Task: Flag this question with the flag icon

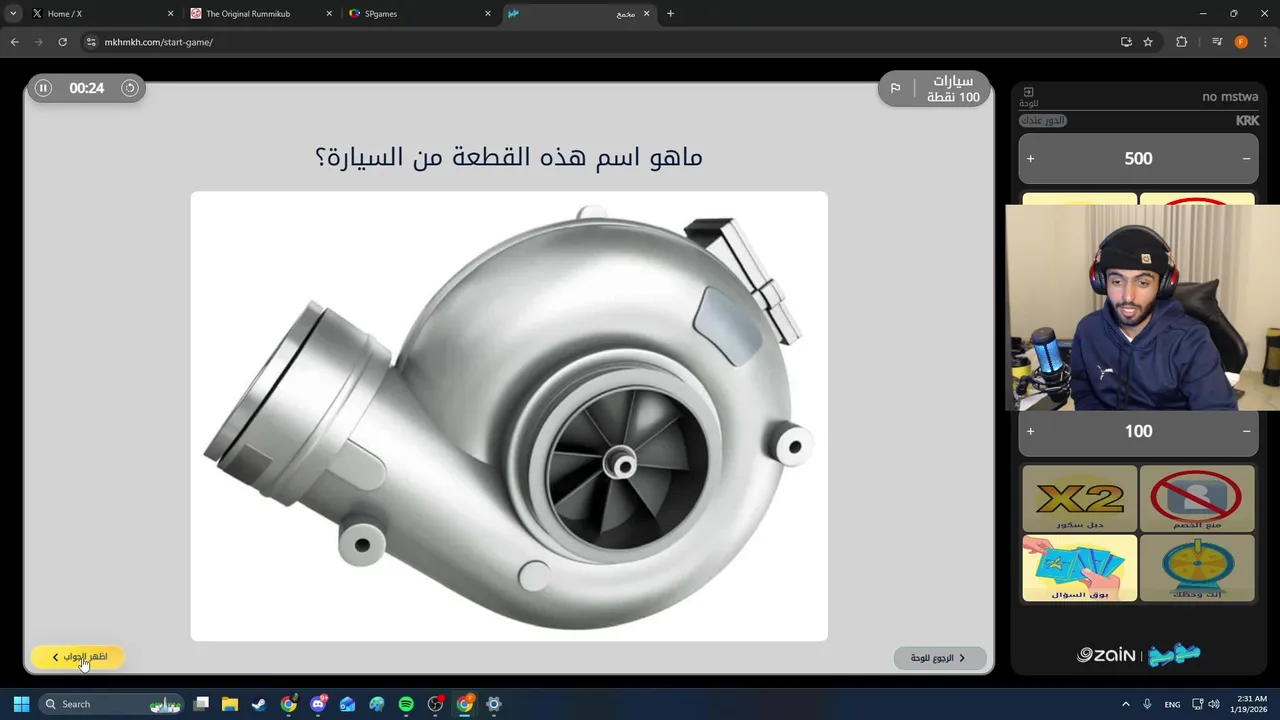Action: (x=895, y=88)
